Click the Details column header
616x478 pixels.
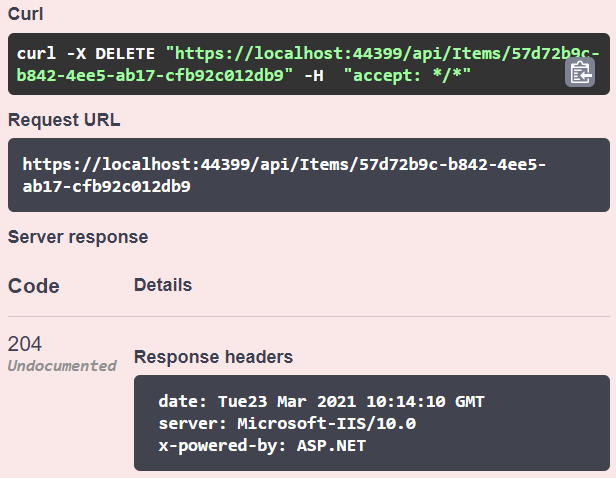coord(163,285)
